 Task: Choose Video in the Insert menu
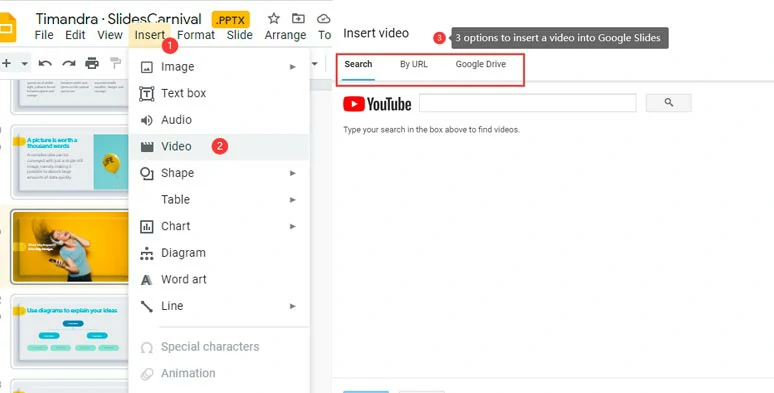point(219,147)
